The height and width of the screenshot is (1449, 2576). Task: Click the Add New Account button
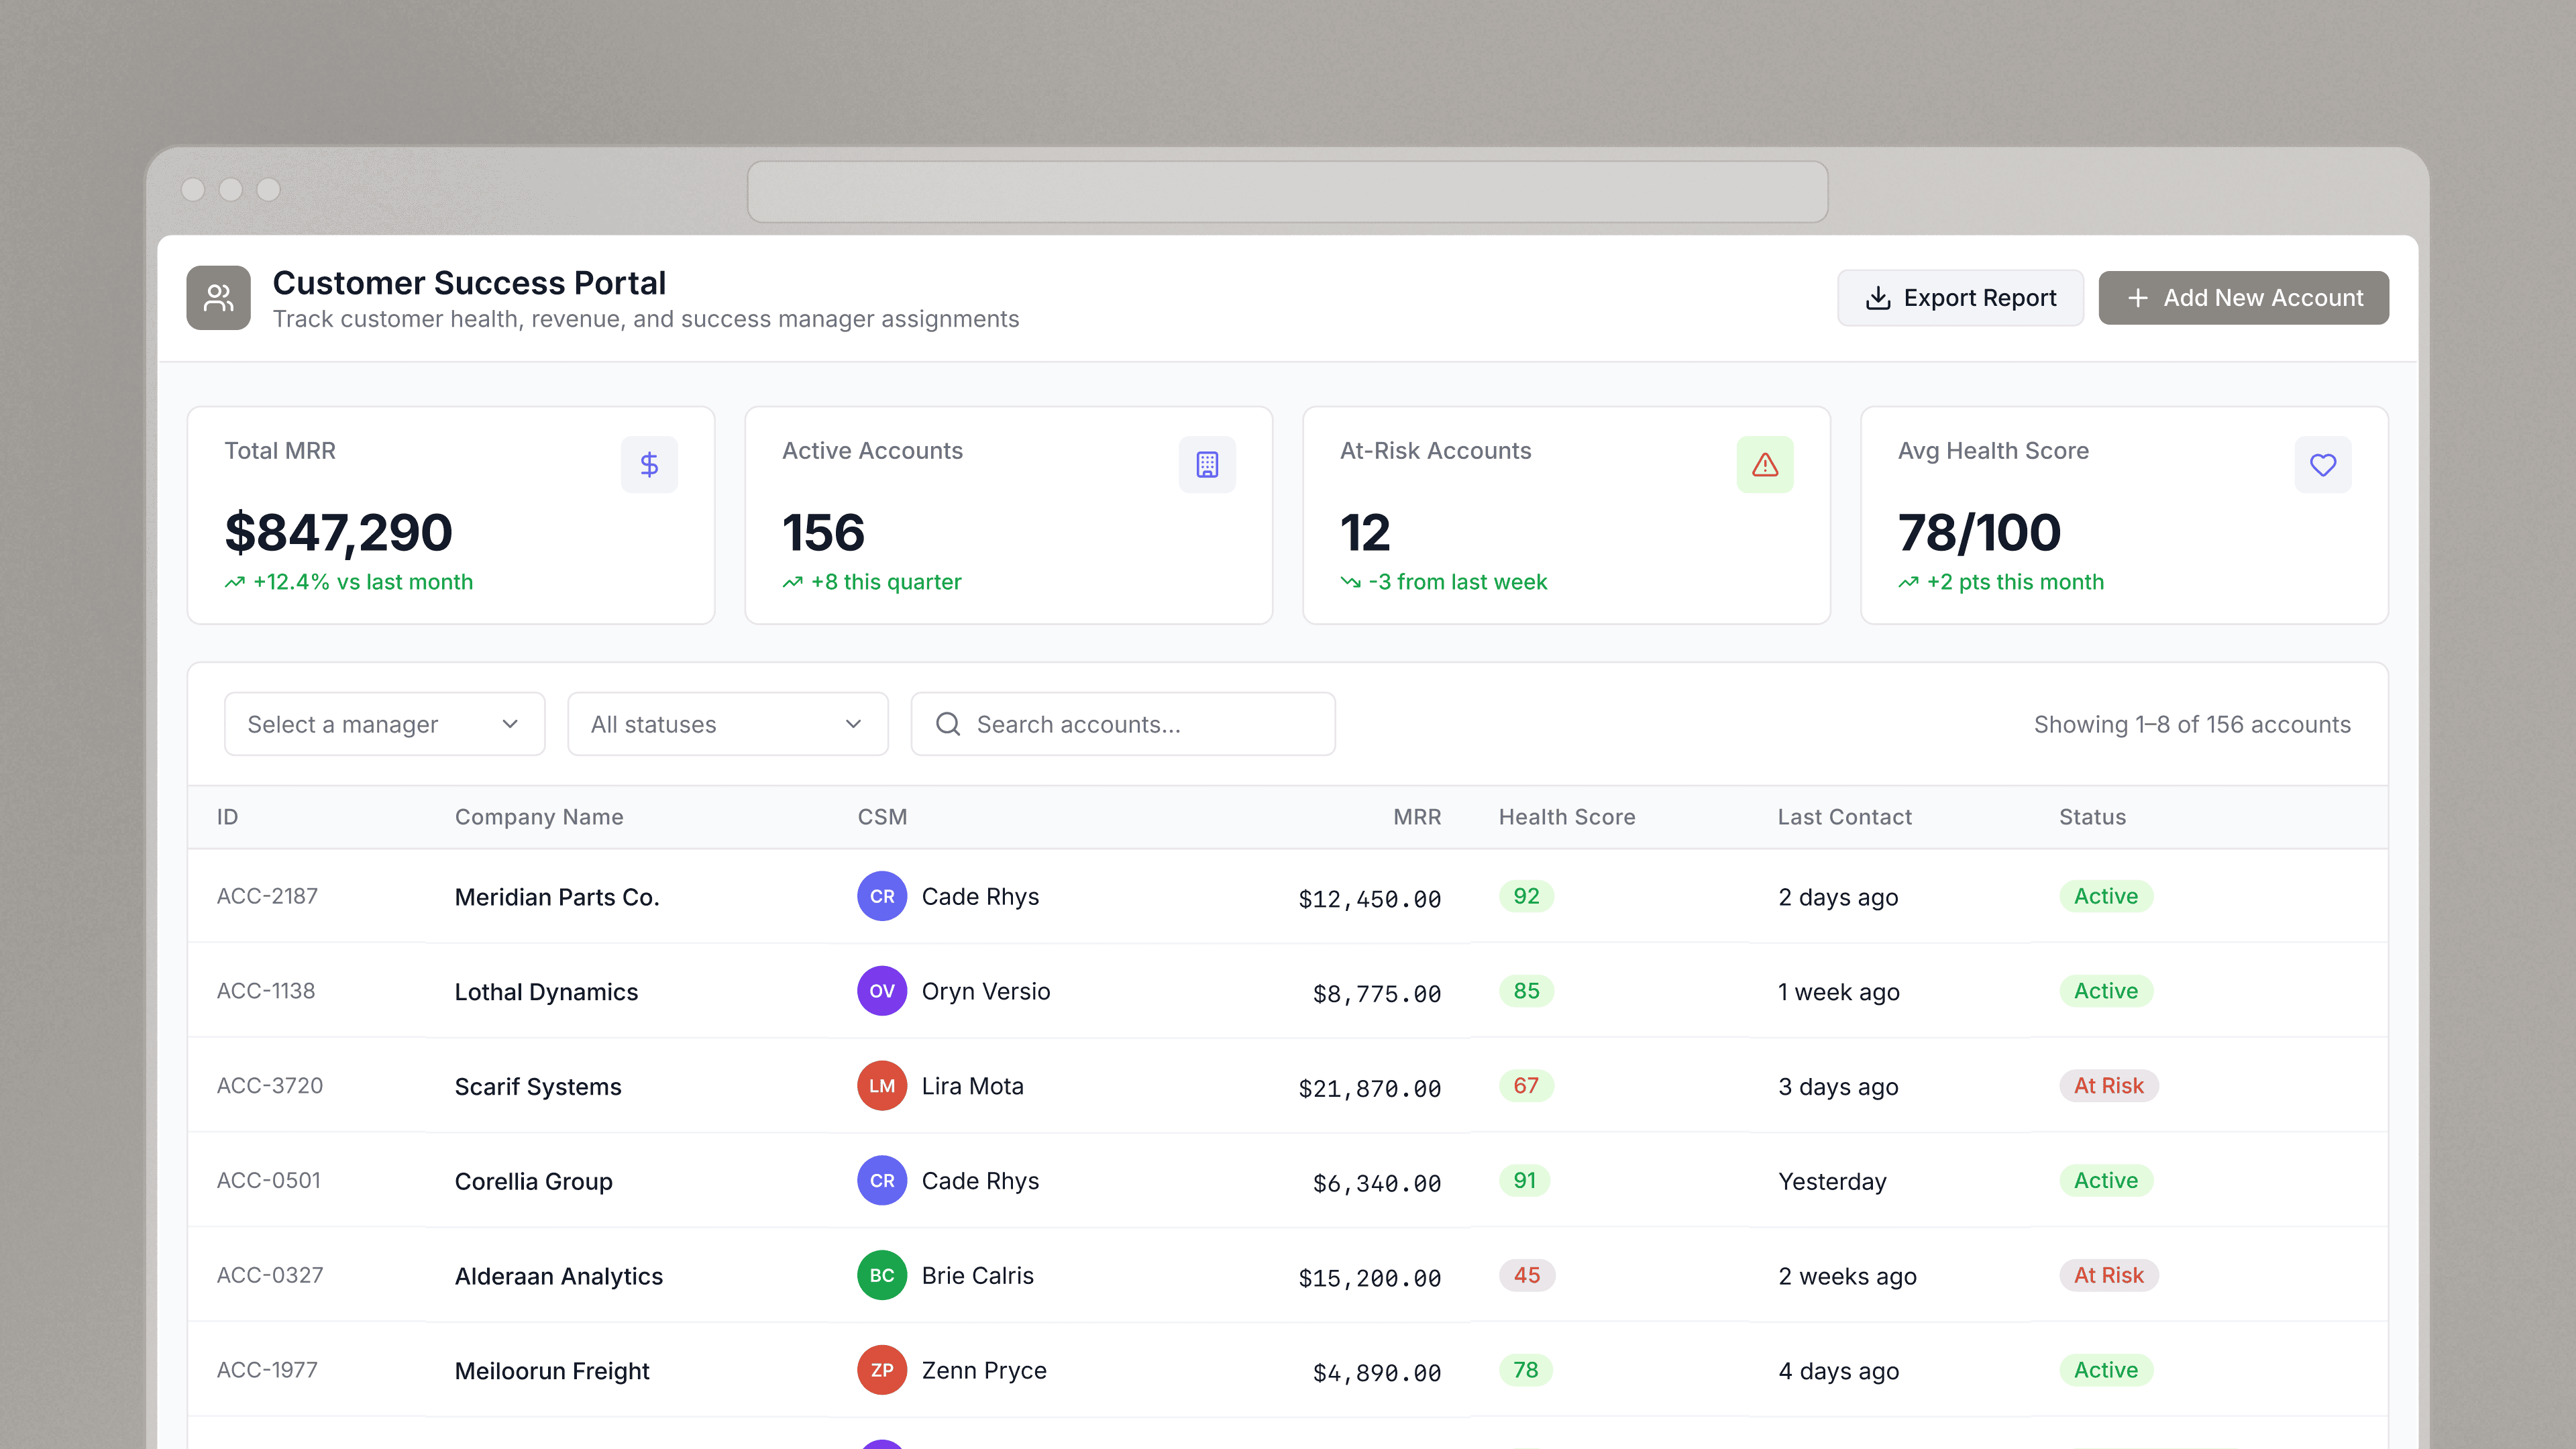pyautogui.click(x=2243, y=298)
